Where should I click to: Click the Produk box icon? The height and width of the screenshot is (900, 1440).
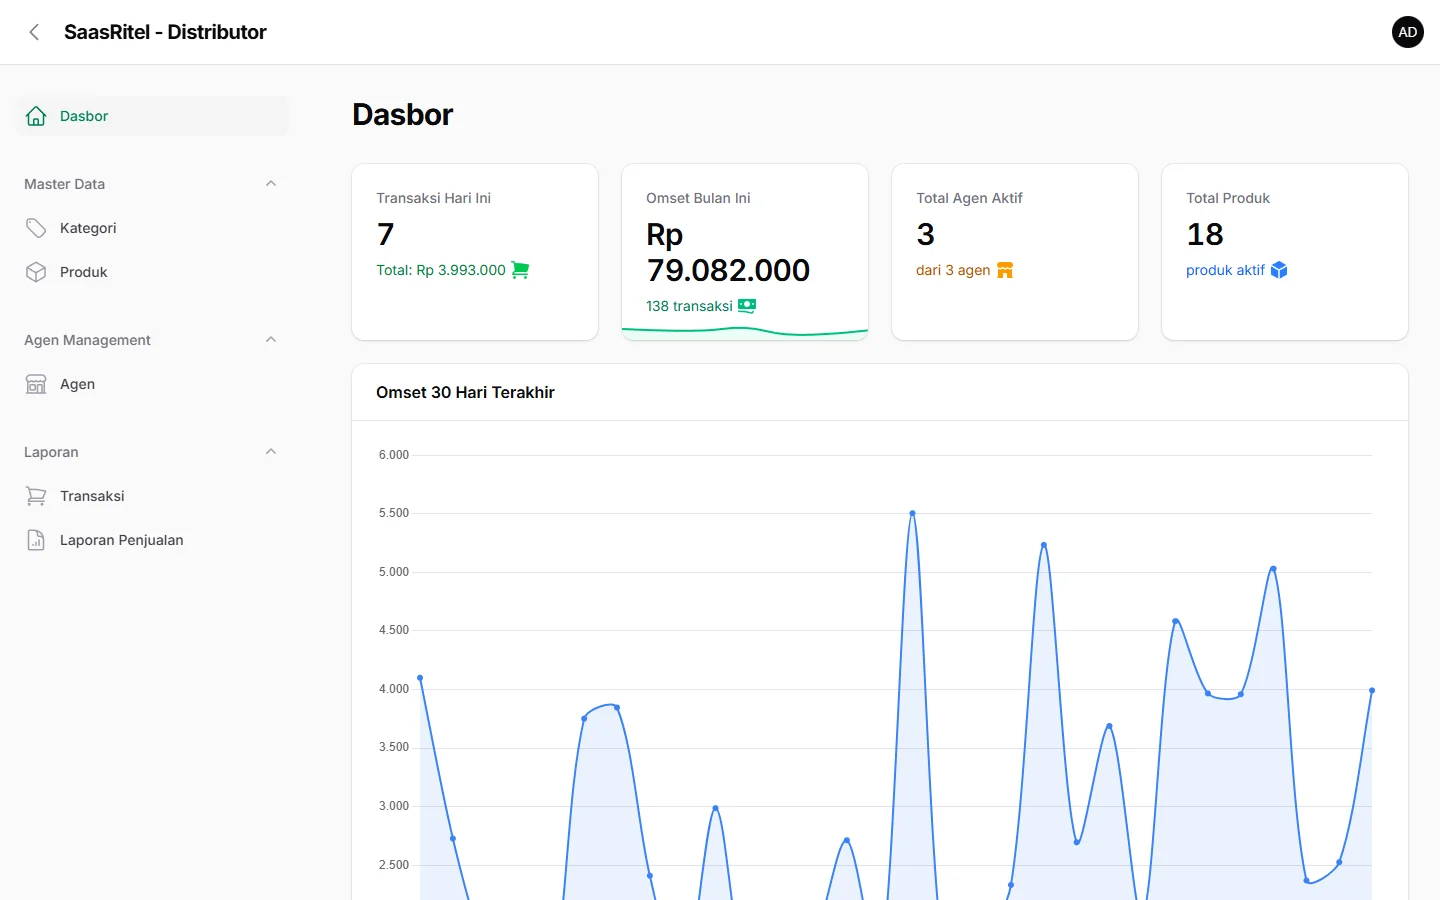[x=36, y=272]
